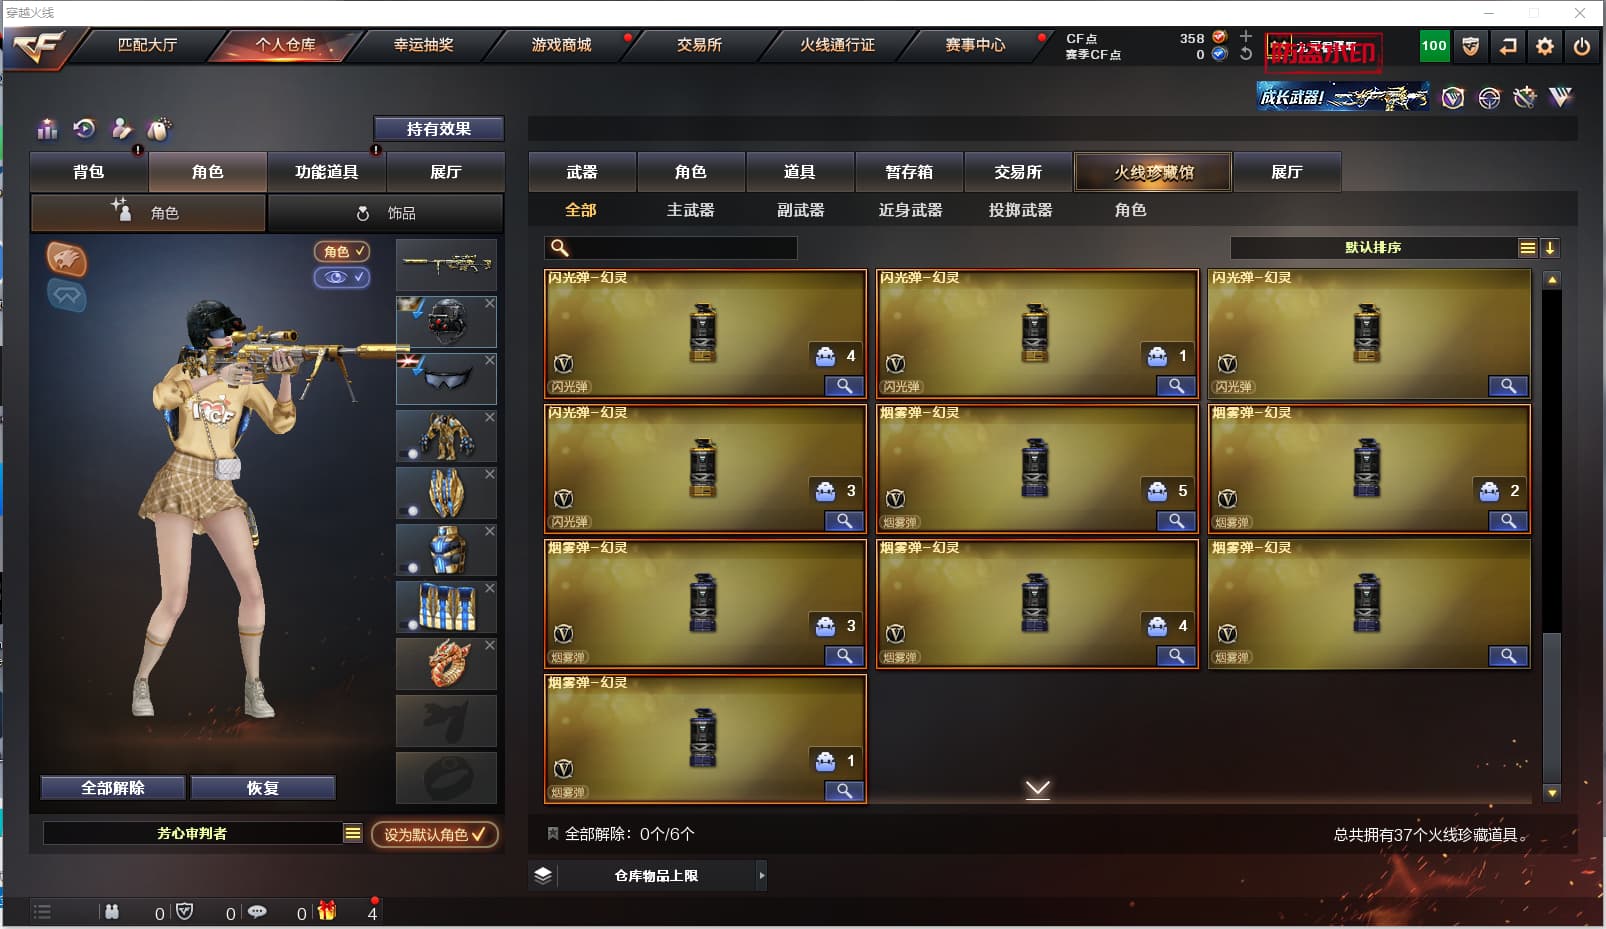
Task: Click the item list vertical scrollbar
Action: click(x=1552, y=536)
